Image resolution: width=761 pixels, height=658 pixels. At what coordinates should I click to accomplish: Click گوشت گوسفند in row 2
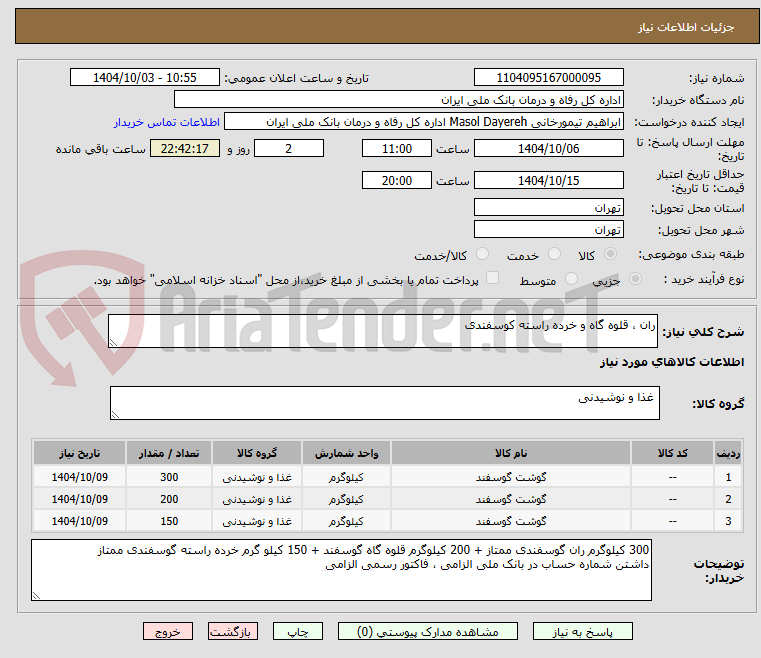(x=511, y=499)
